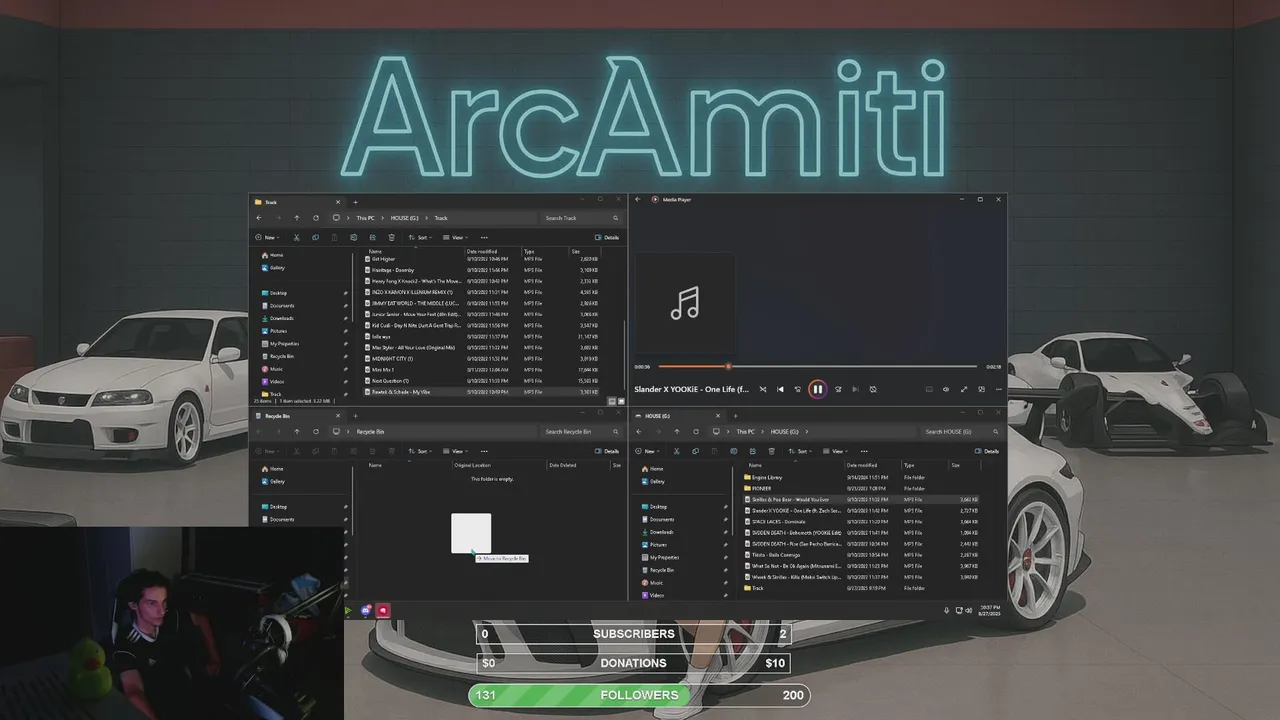This screenshot has width=1280, height=720.
Task: Go back in Media Player
Action: click(x=638, y=199)
